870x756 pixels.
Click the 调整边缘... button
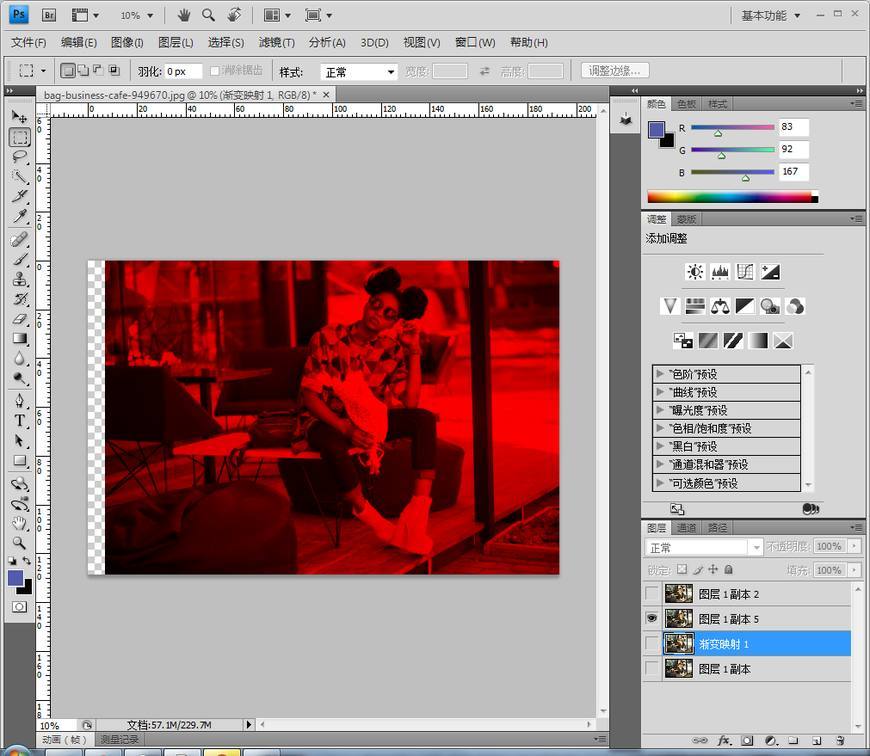point(616,71)
